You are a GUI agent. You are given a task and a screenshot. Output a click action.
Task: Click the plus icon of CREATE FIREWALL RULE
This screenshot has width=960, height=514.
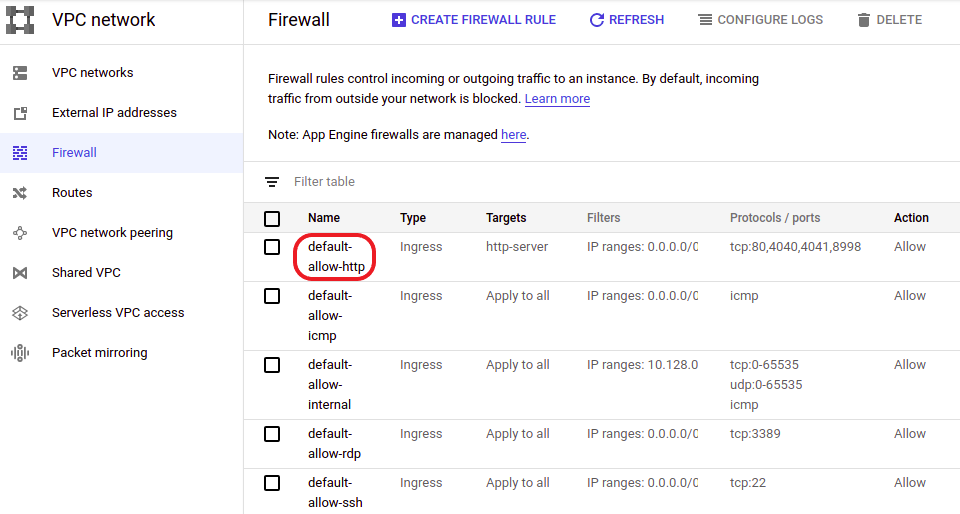pos(399,20)
